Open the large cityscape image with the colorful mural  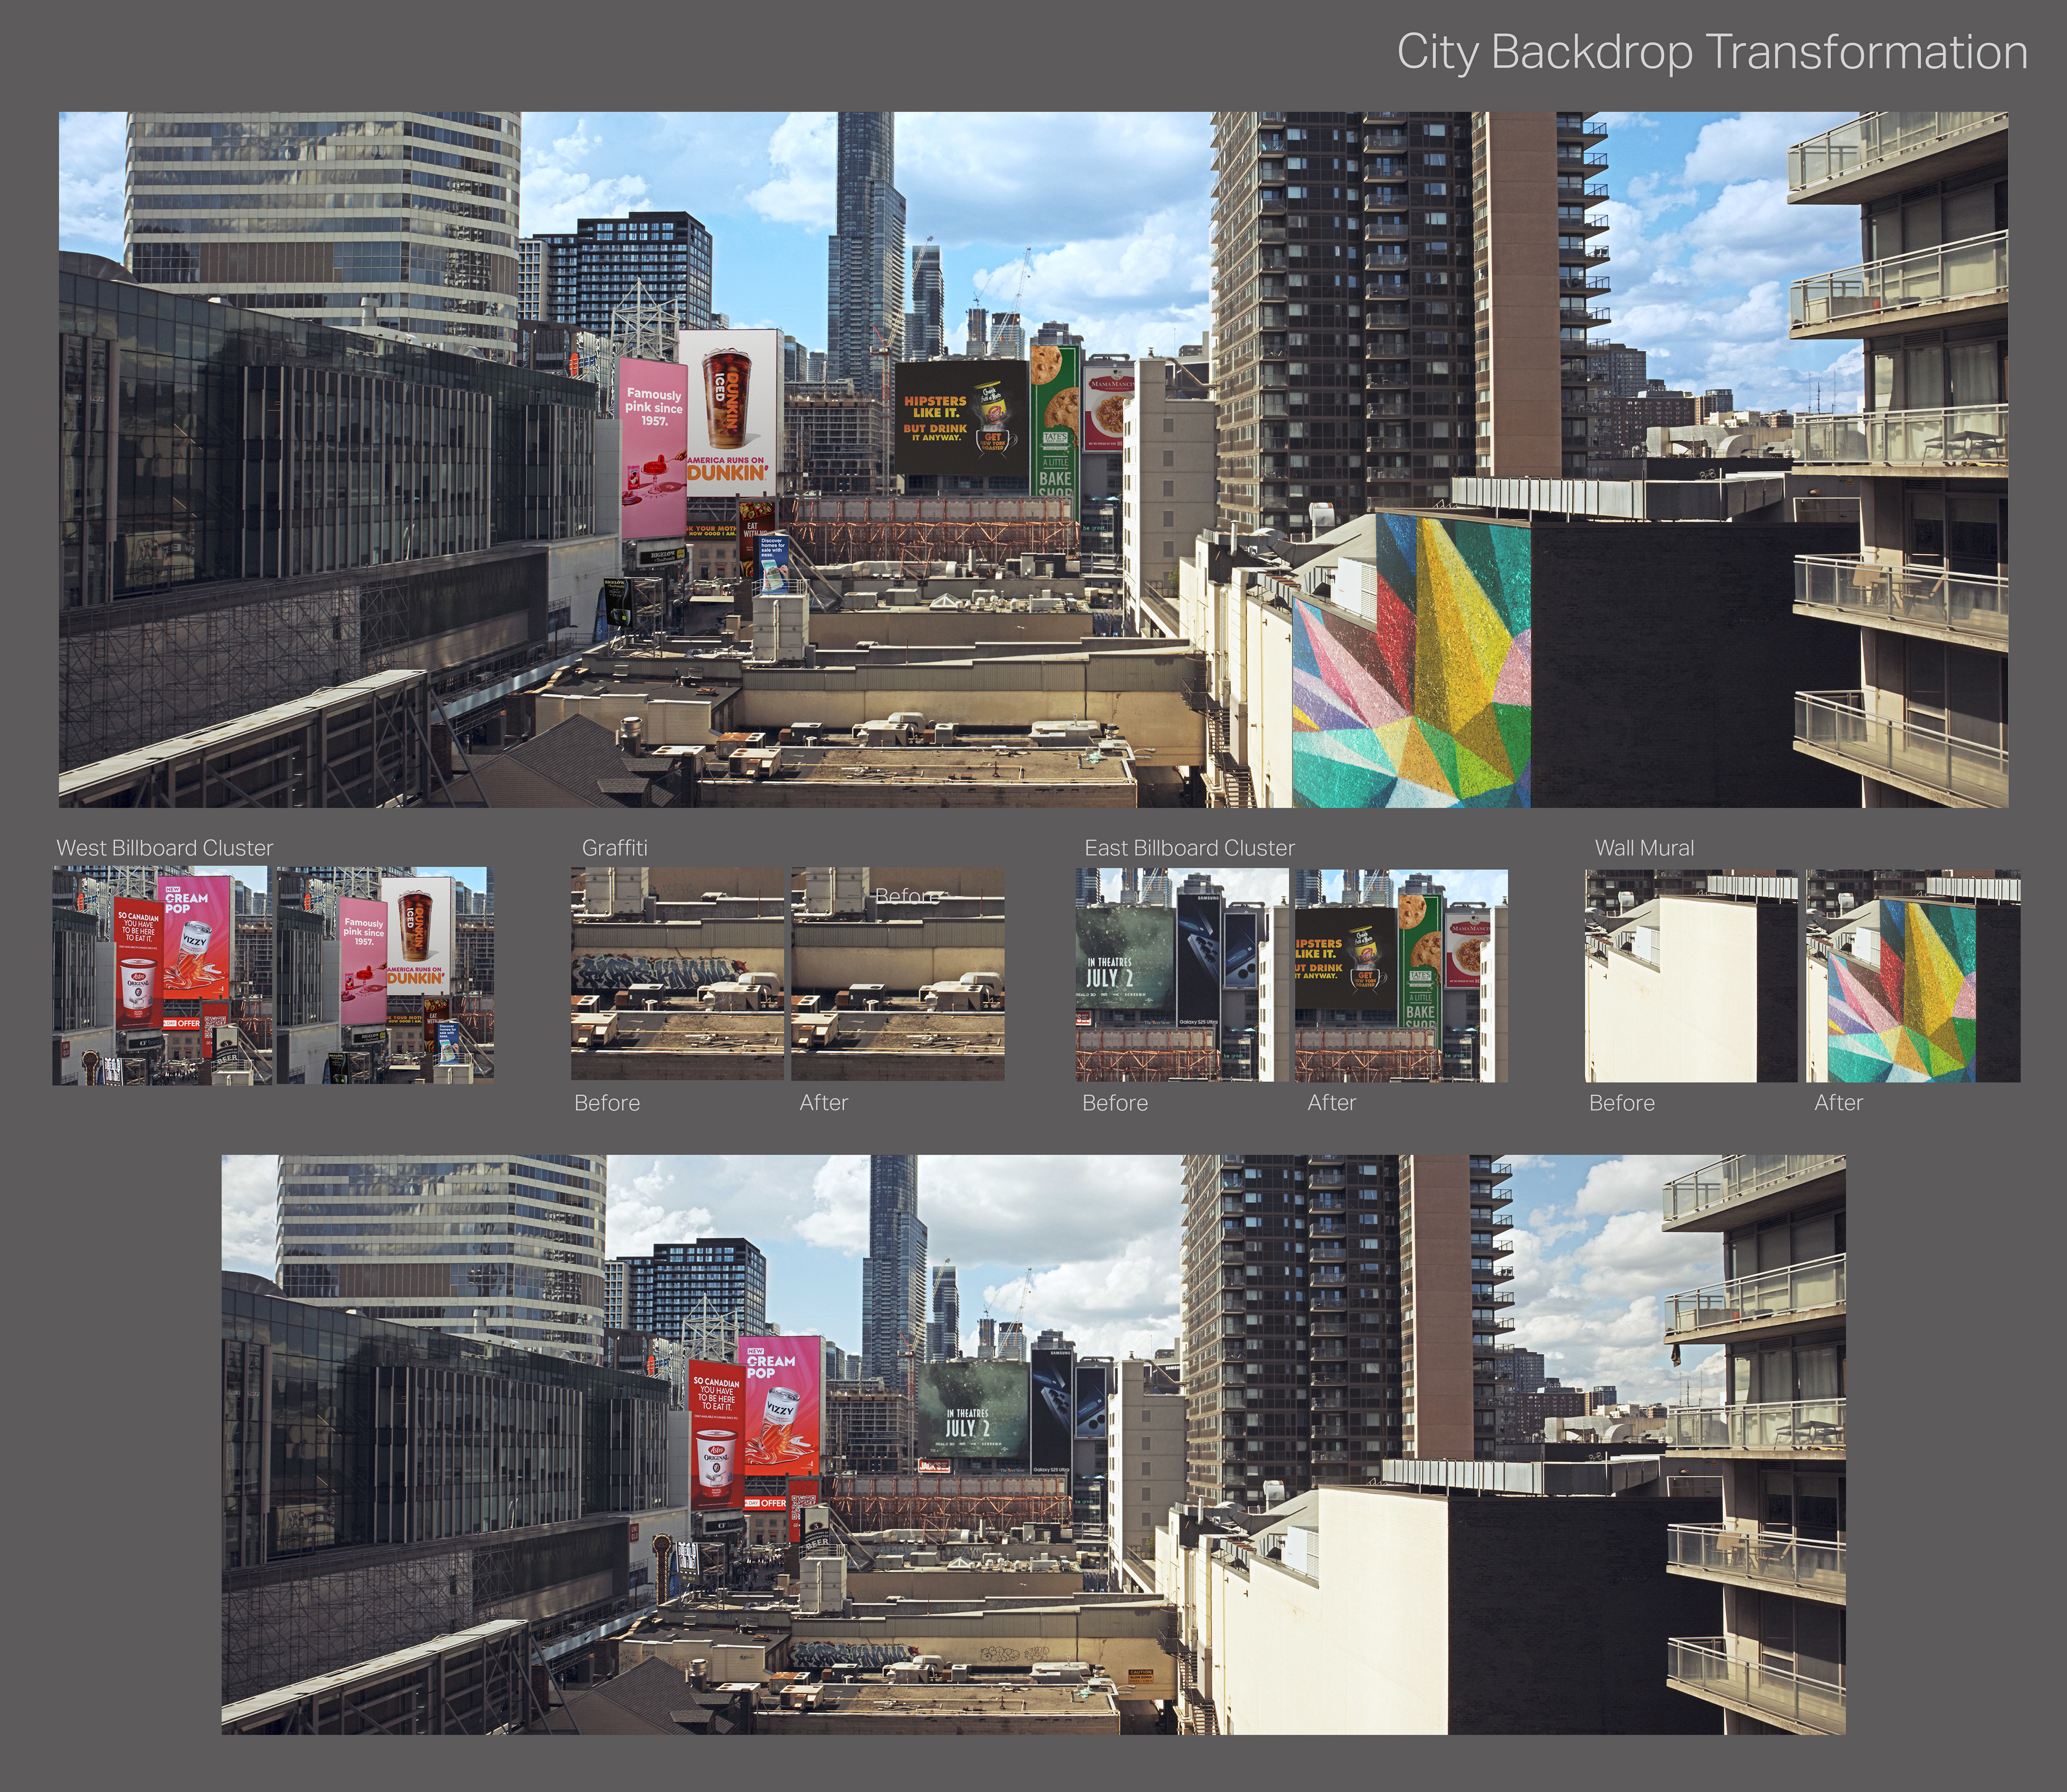coord(1033,459)
